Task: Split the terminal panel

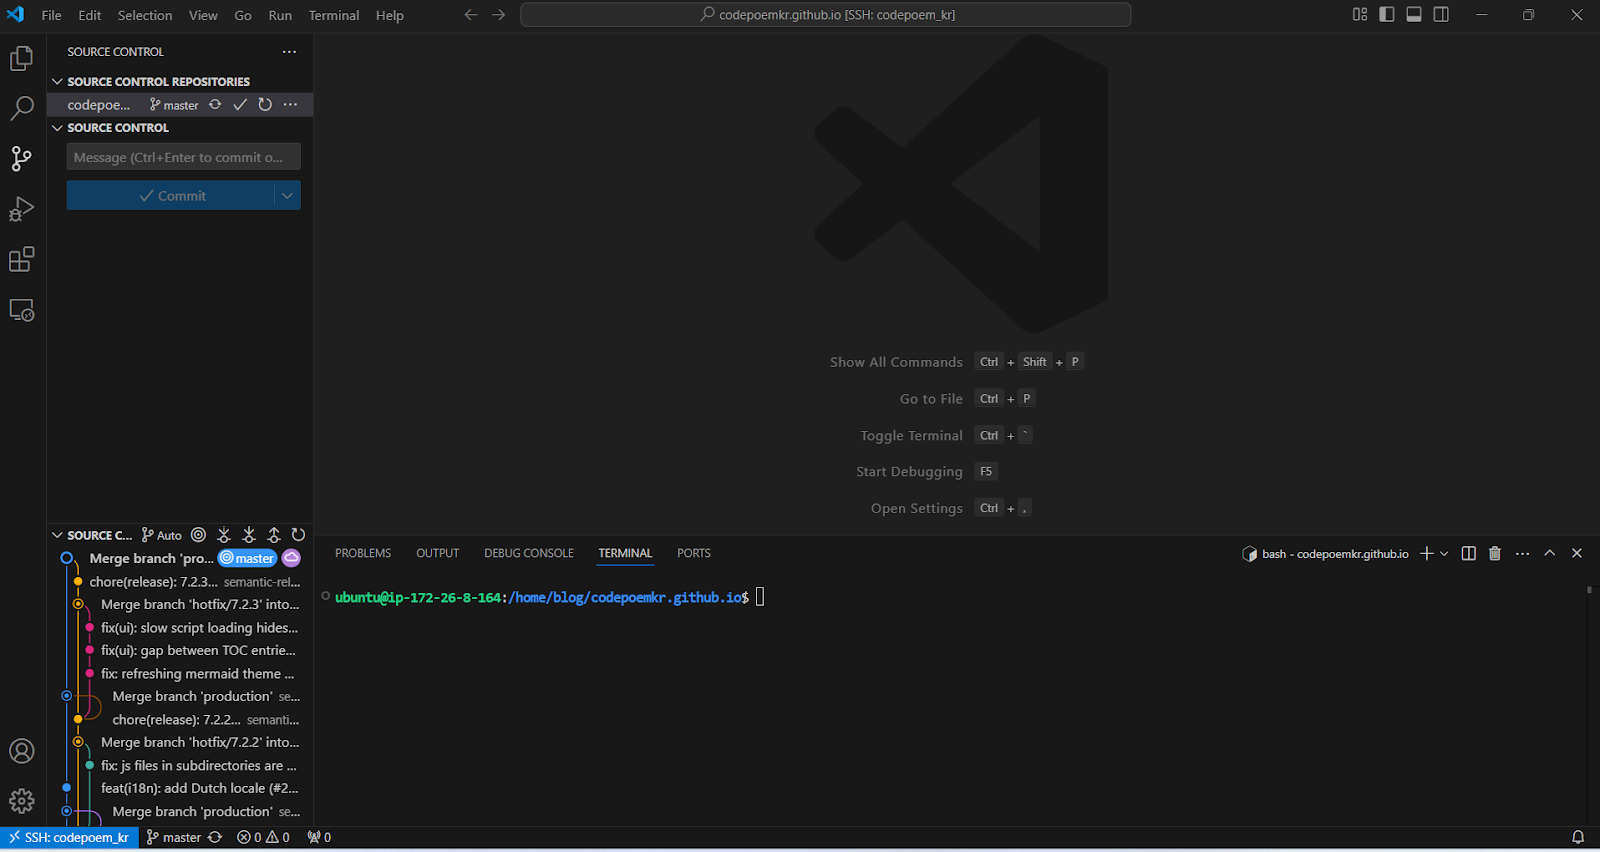Action: tap(1469, 553)
